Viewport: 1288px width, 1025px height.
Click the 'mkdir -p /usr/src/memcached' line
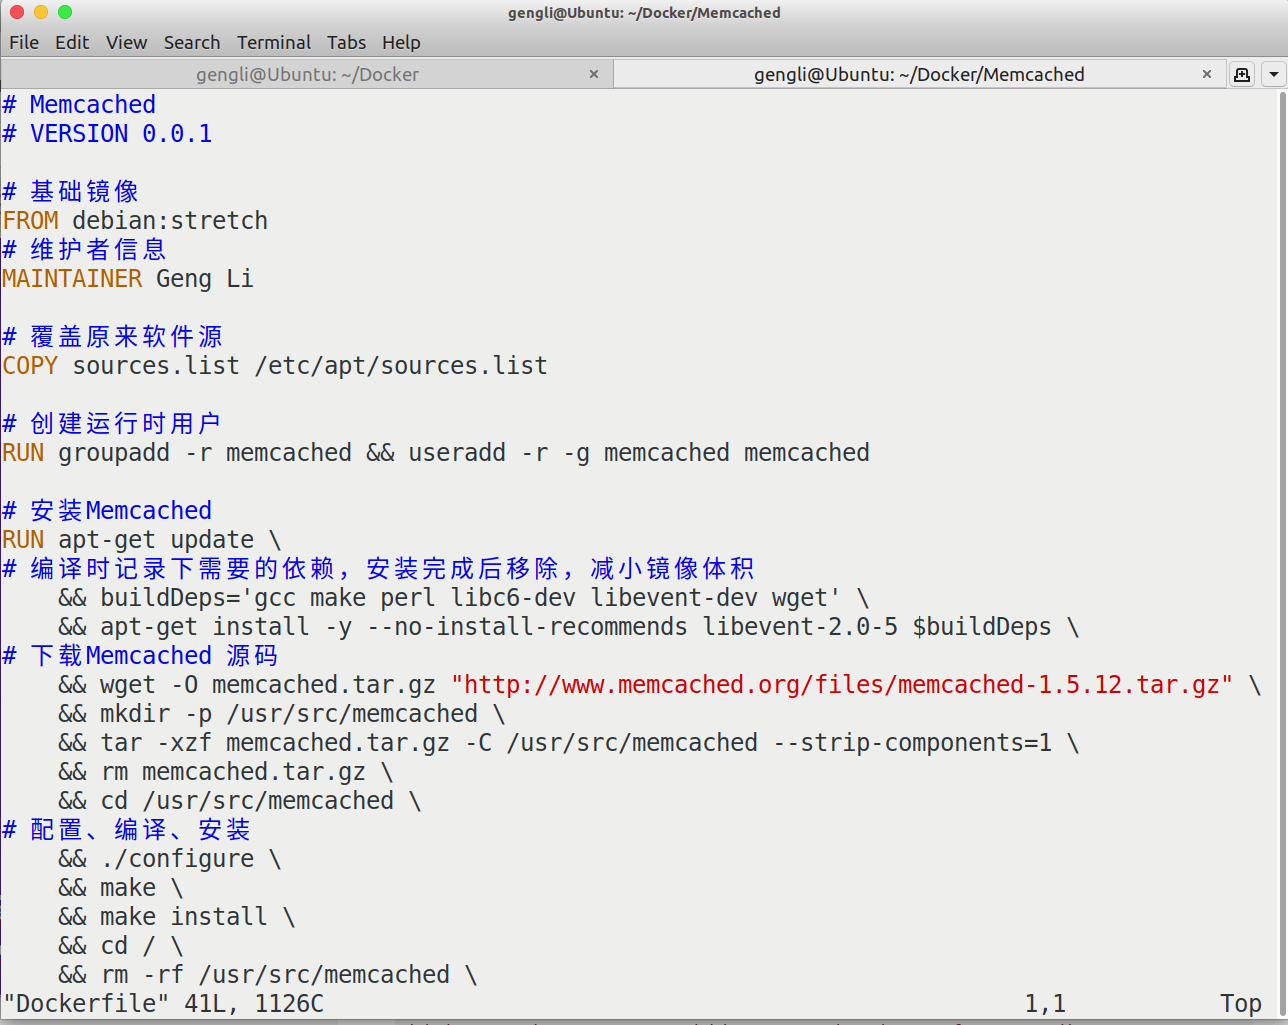282,714
